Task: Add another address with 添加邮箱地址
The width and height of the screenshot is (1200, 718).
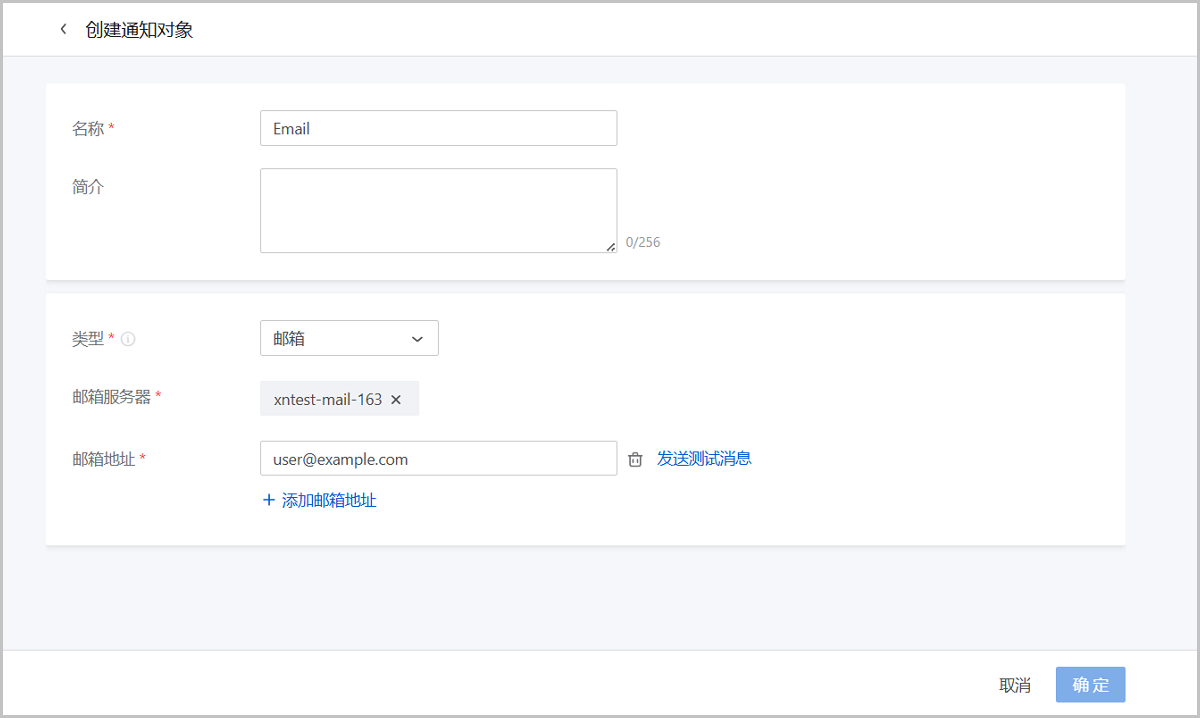Action: [x=319, y=500]
